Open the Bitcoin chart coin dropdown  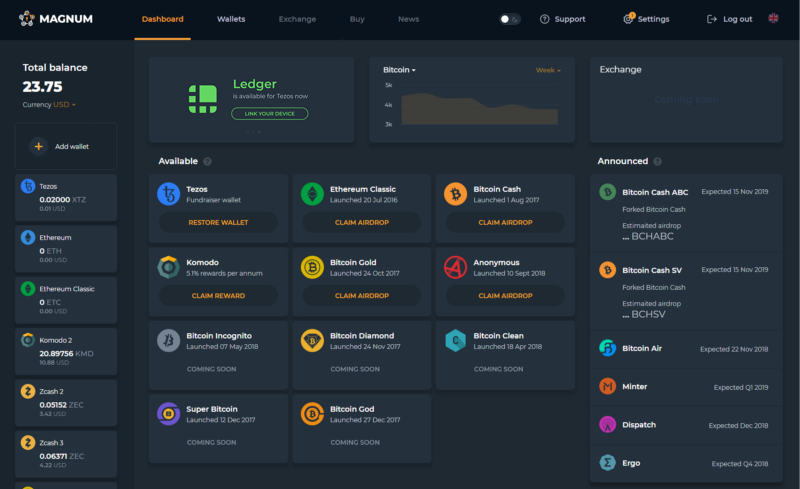[x=399, y=70]
